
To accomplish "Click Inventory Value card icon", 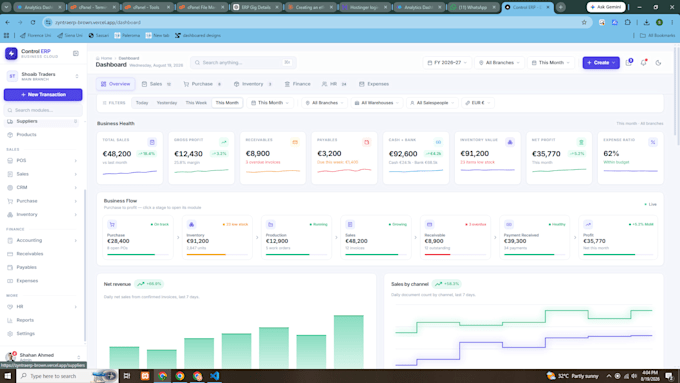I will pyautogui.click(x=510, y=142).
